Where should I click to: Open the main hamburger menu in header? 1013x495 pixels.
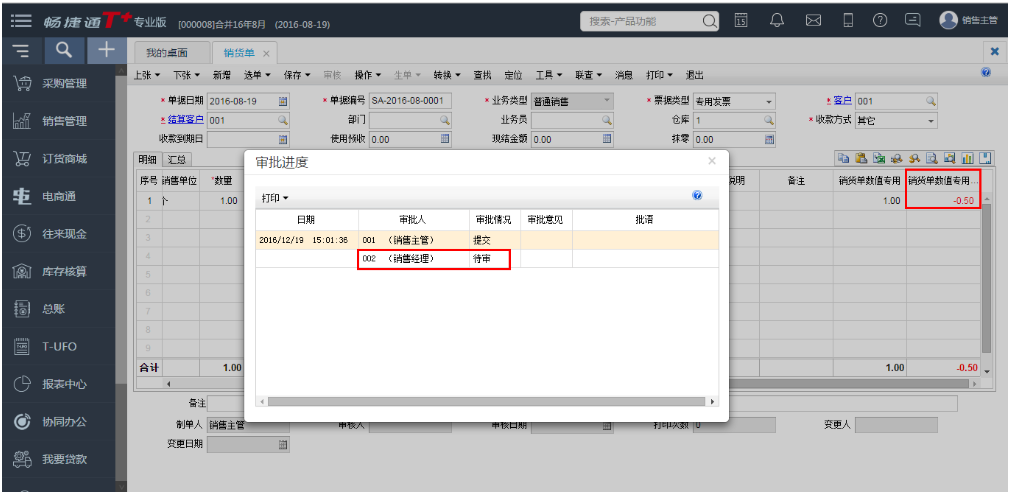point(21,21)
